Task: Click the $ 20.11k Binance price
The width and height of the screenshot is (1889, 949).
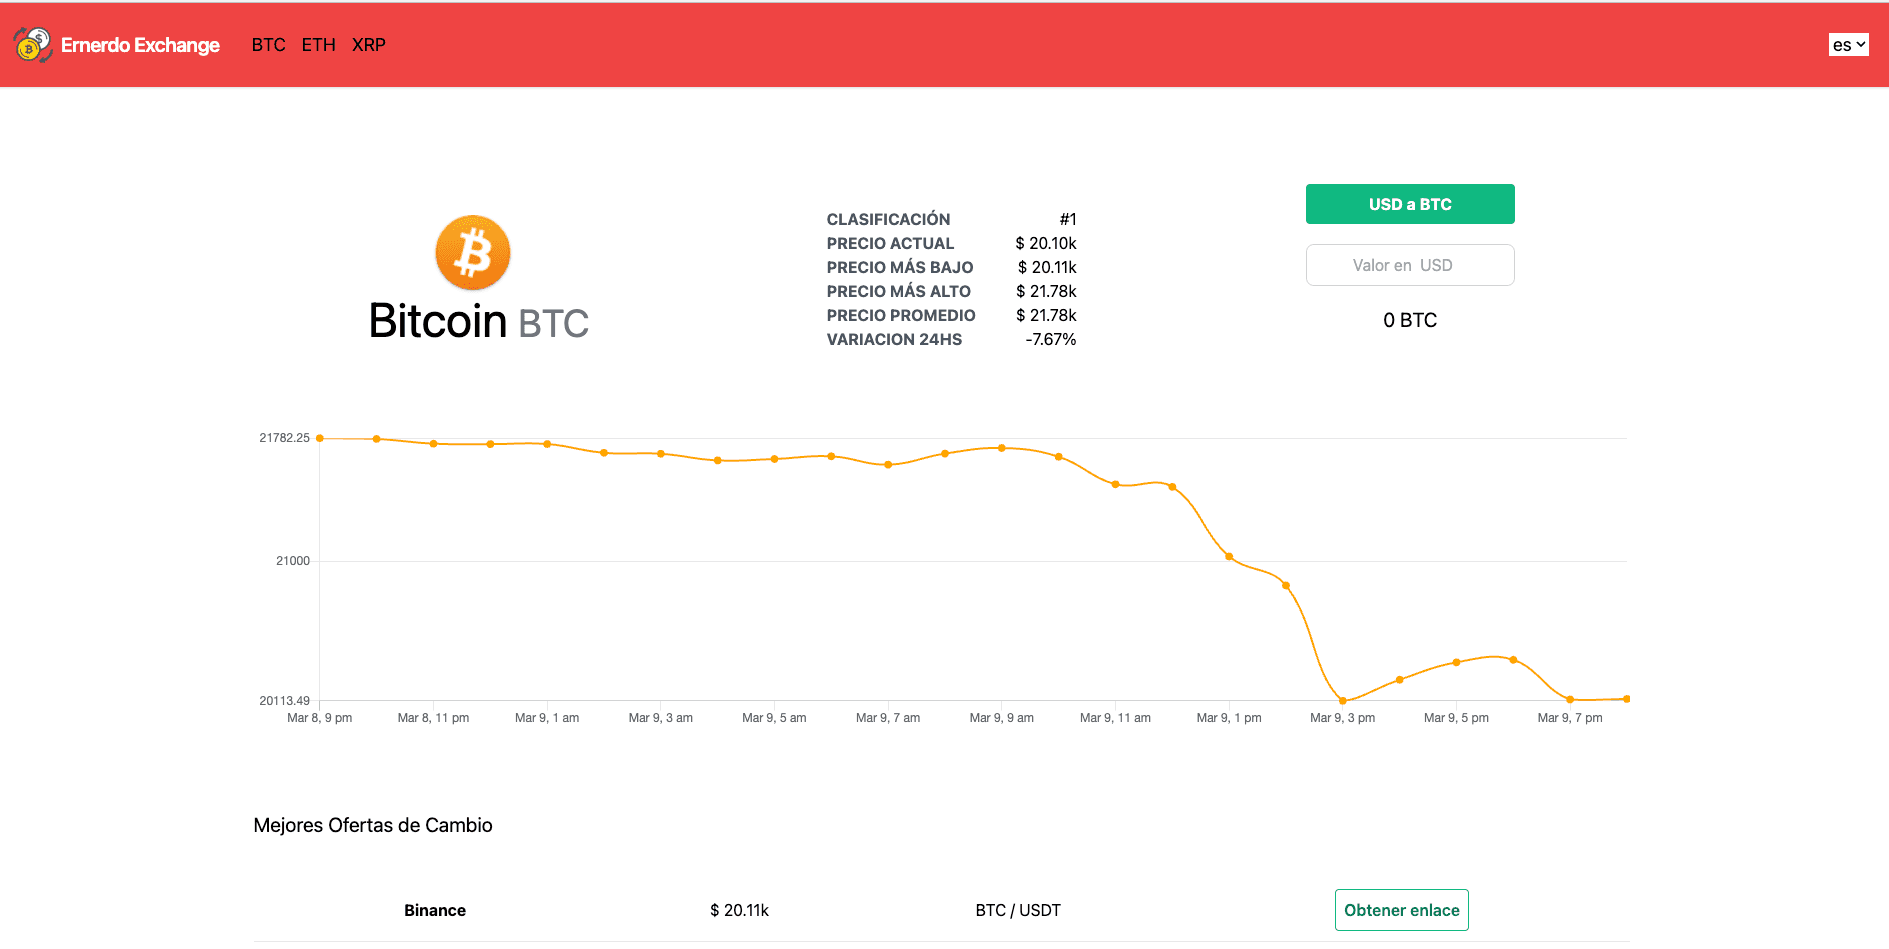Action: click(x=740, y=910)
